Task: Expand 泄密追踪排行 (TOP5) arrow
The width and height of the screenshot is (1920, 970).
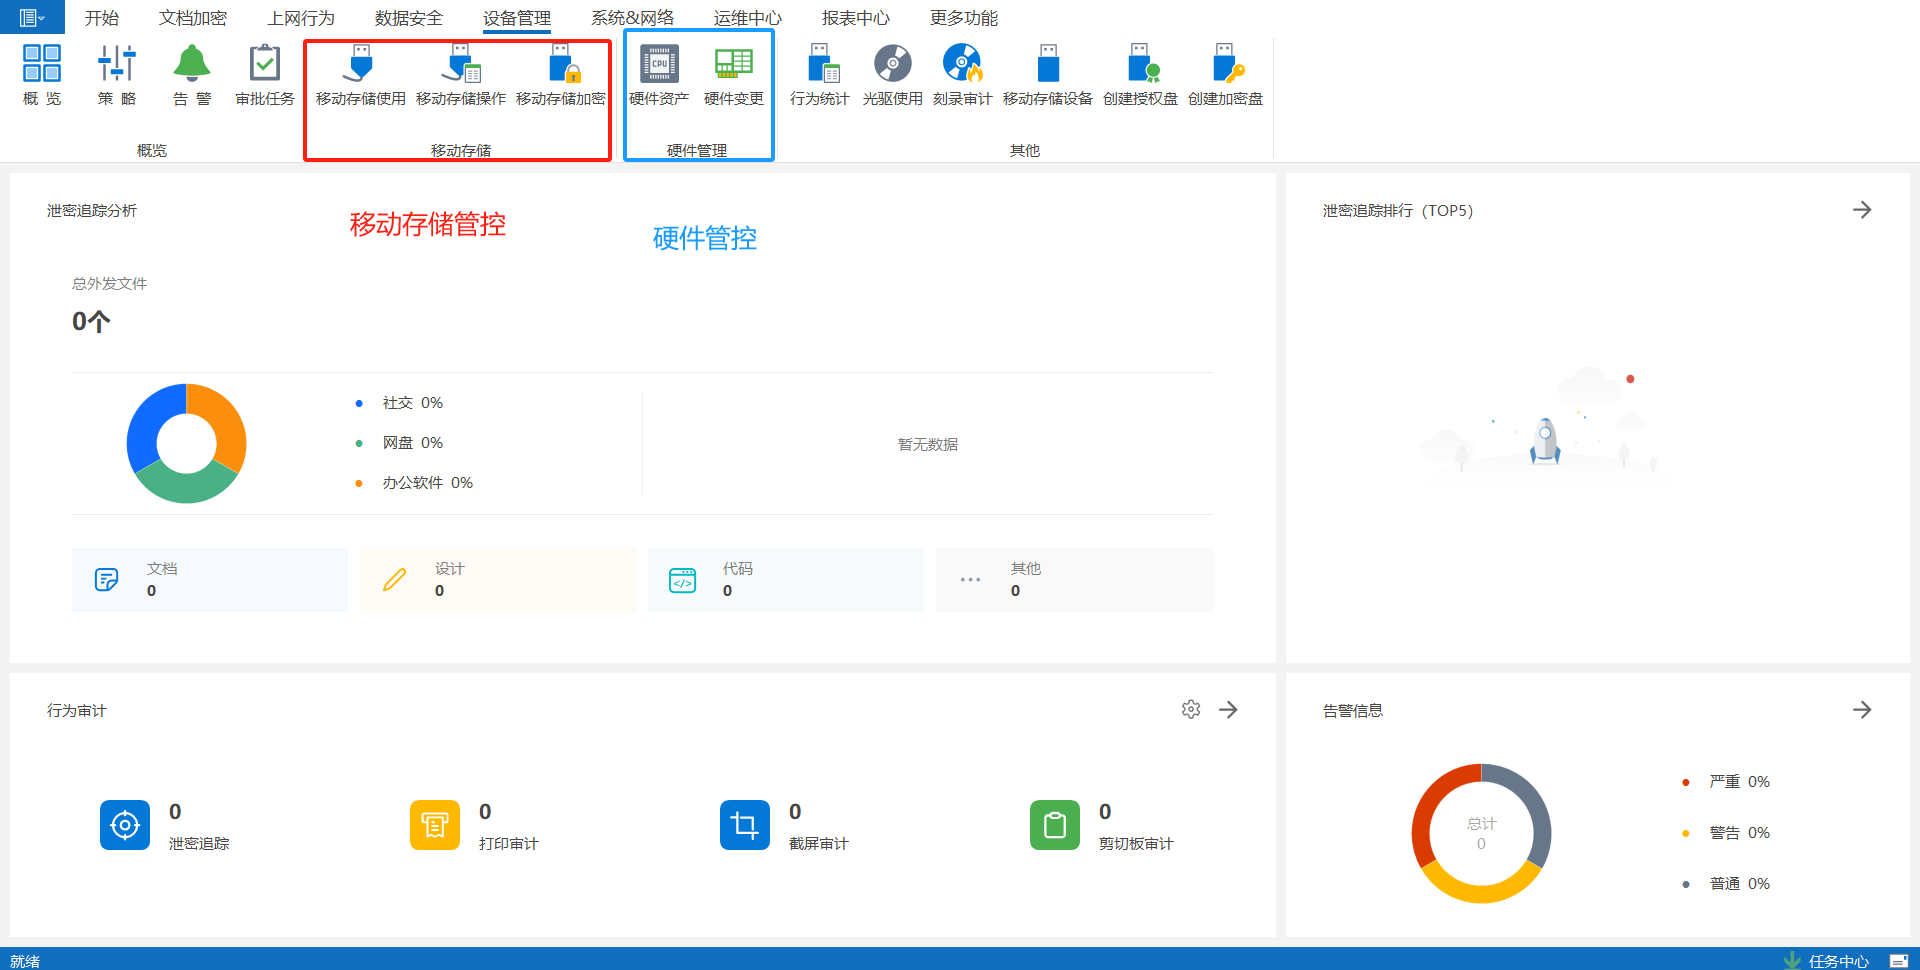Action: coord(1862,210)
